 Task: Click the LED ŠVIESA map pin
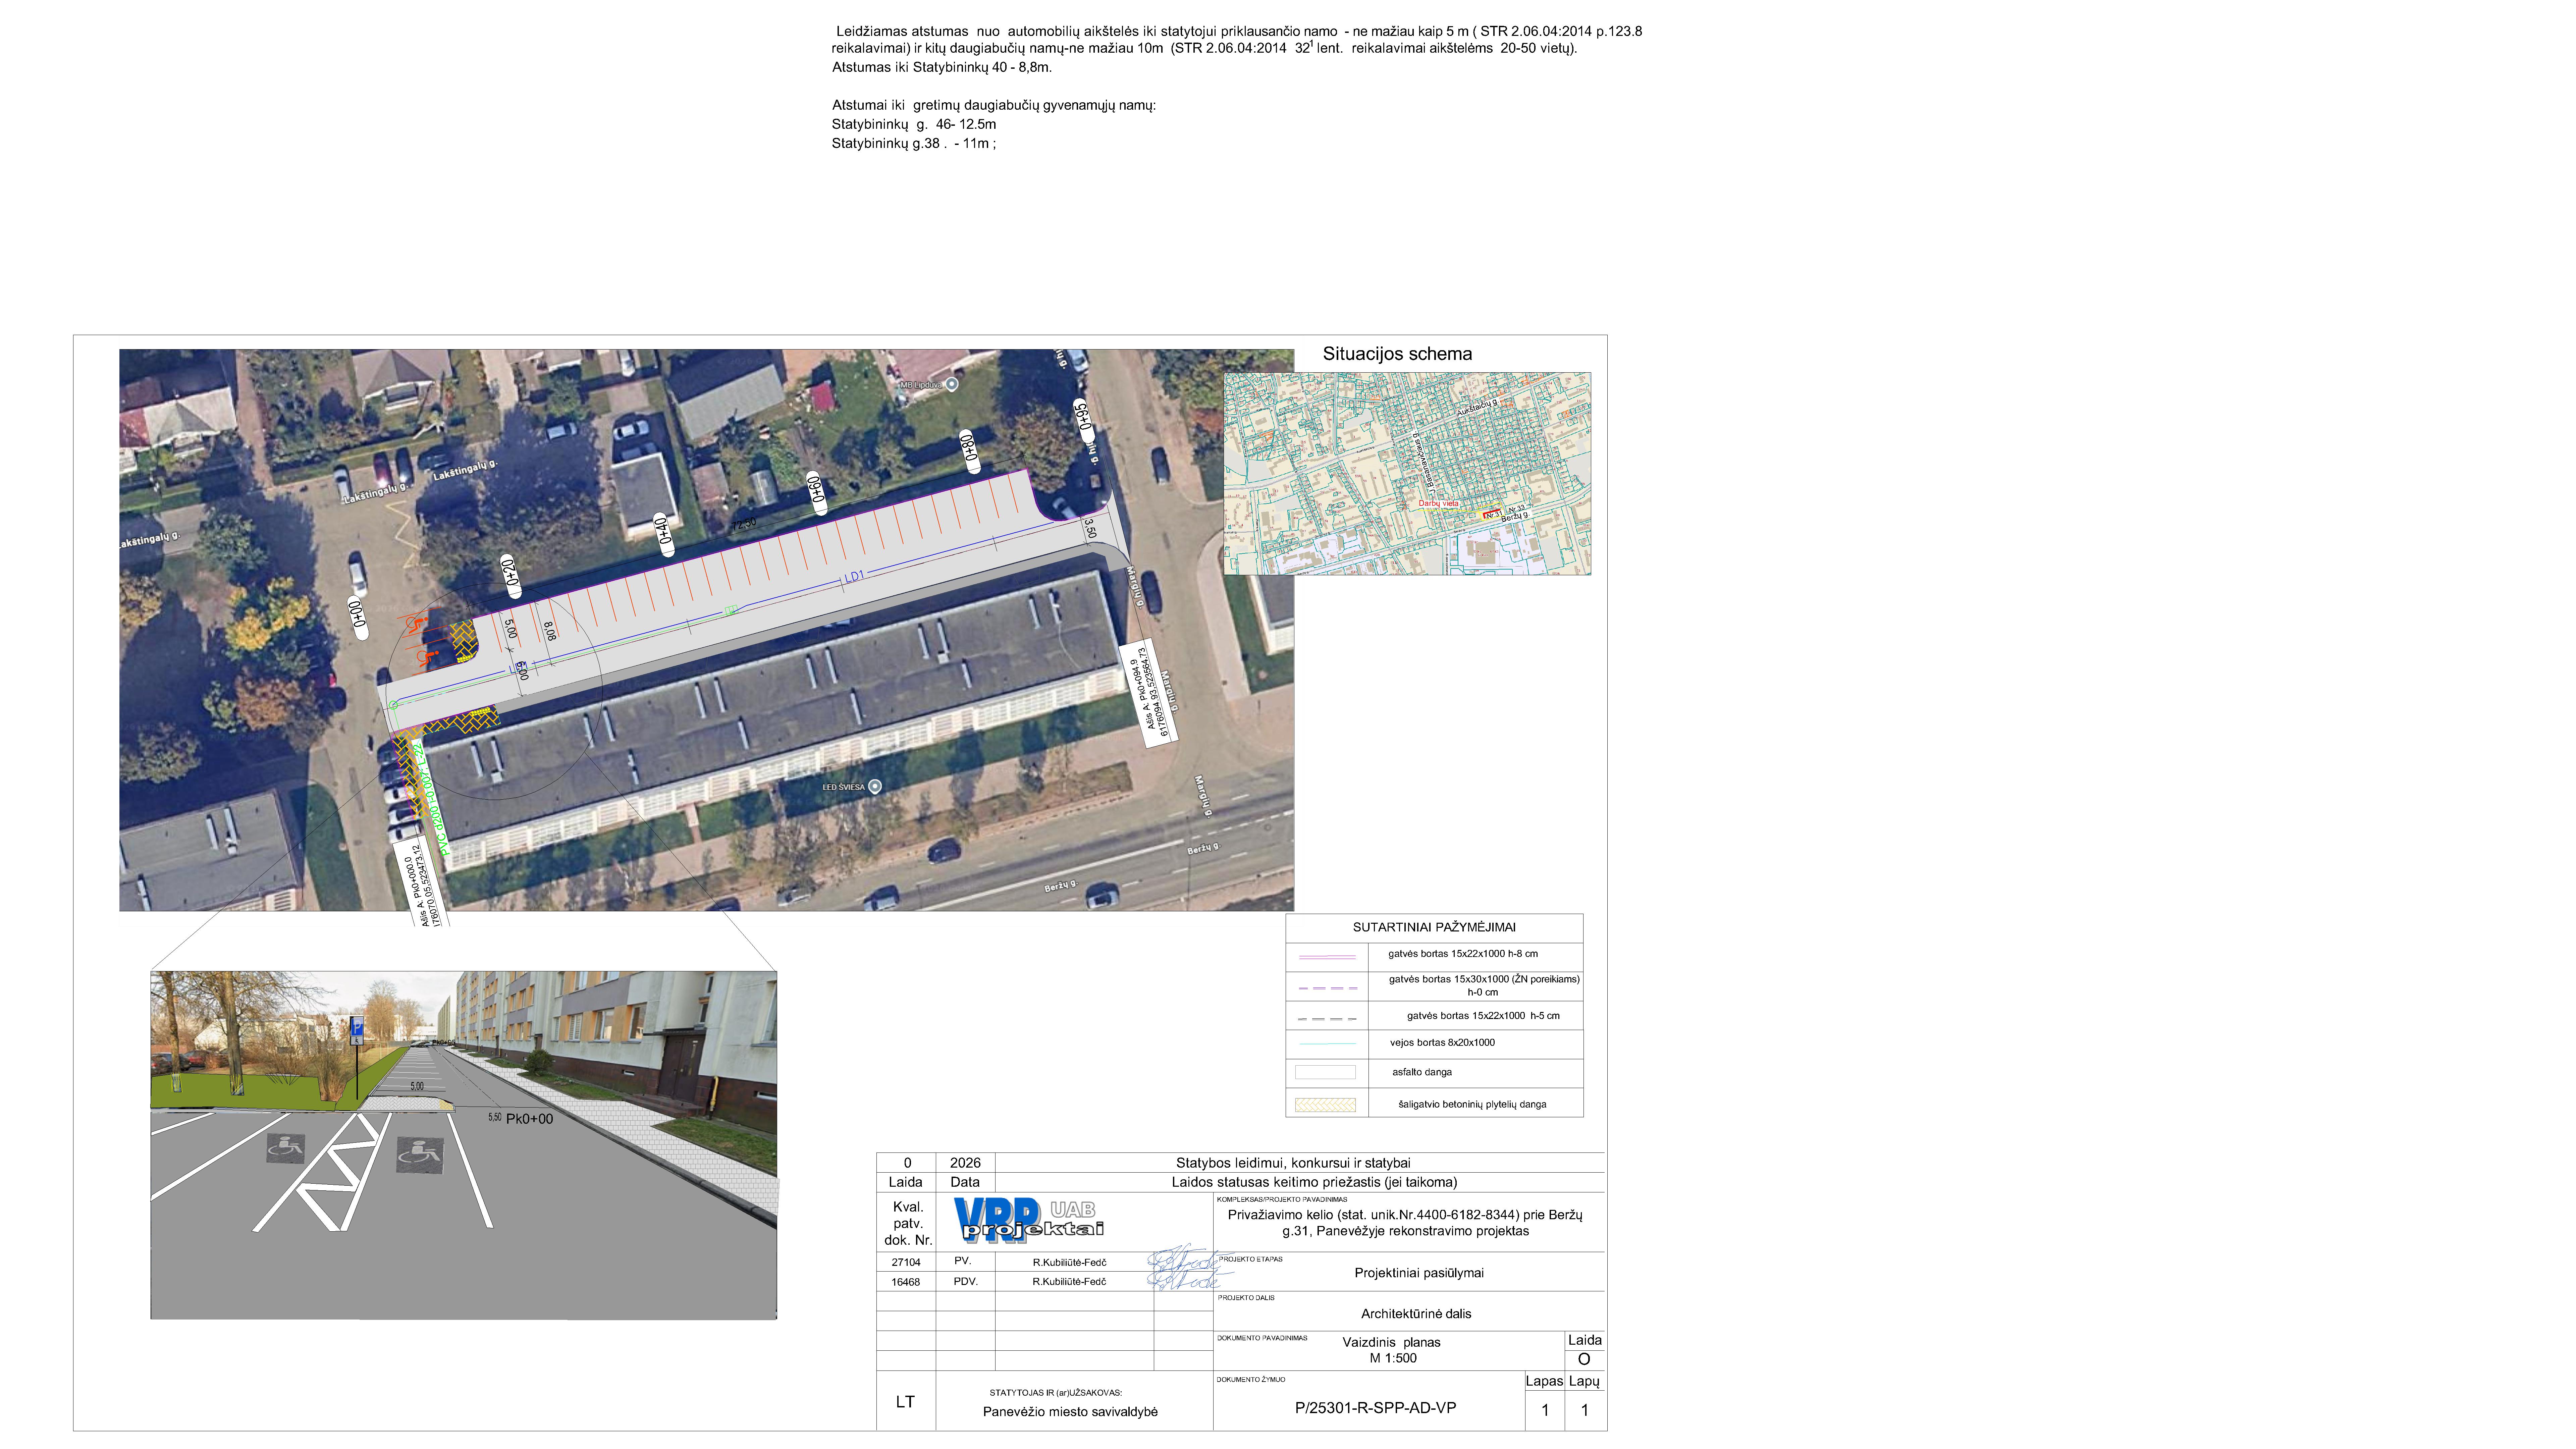pos(875,787)
